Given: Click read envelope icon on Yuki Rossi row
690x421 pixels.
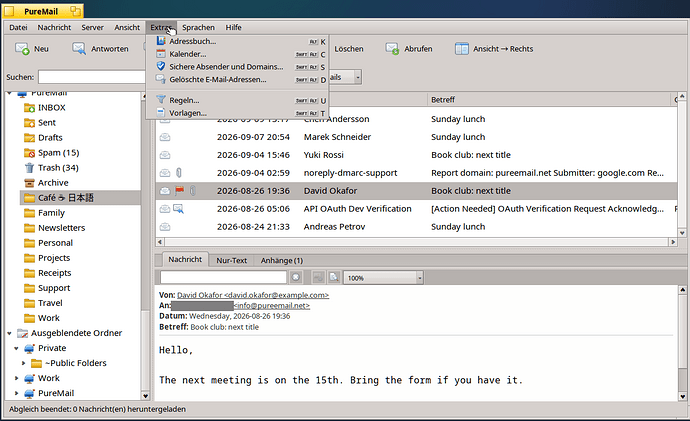Looking at the screenshot, I should (165, 155).
